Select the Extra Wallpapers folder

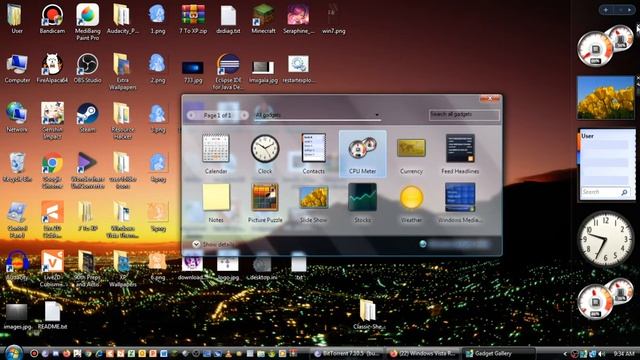[x=122, y=71]
